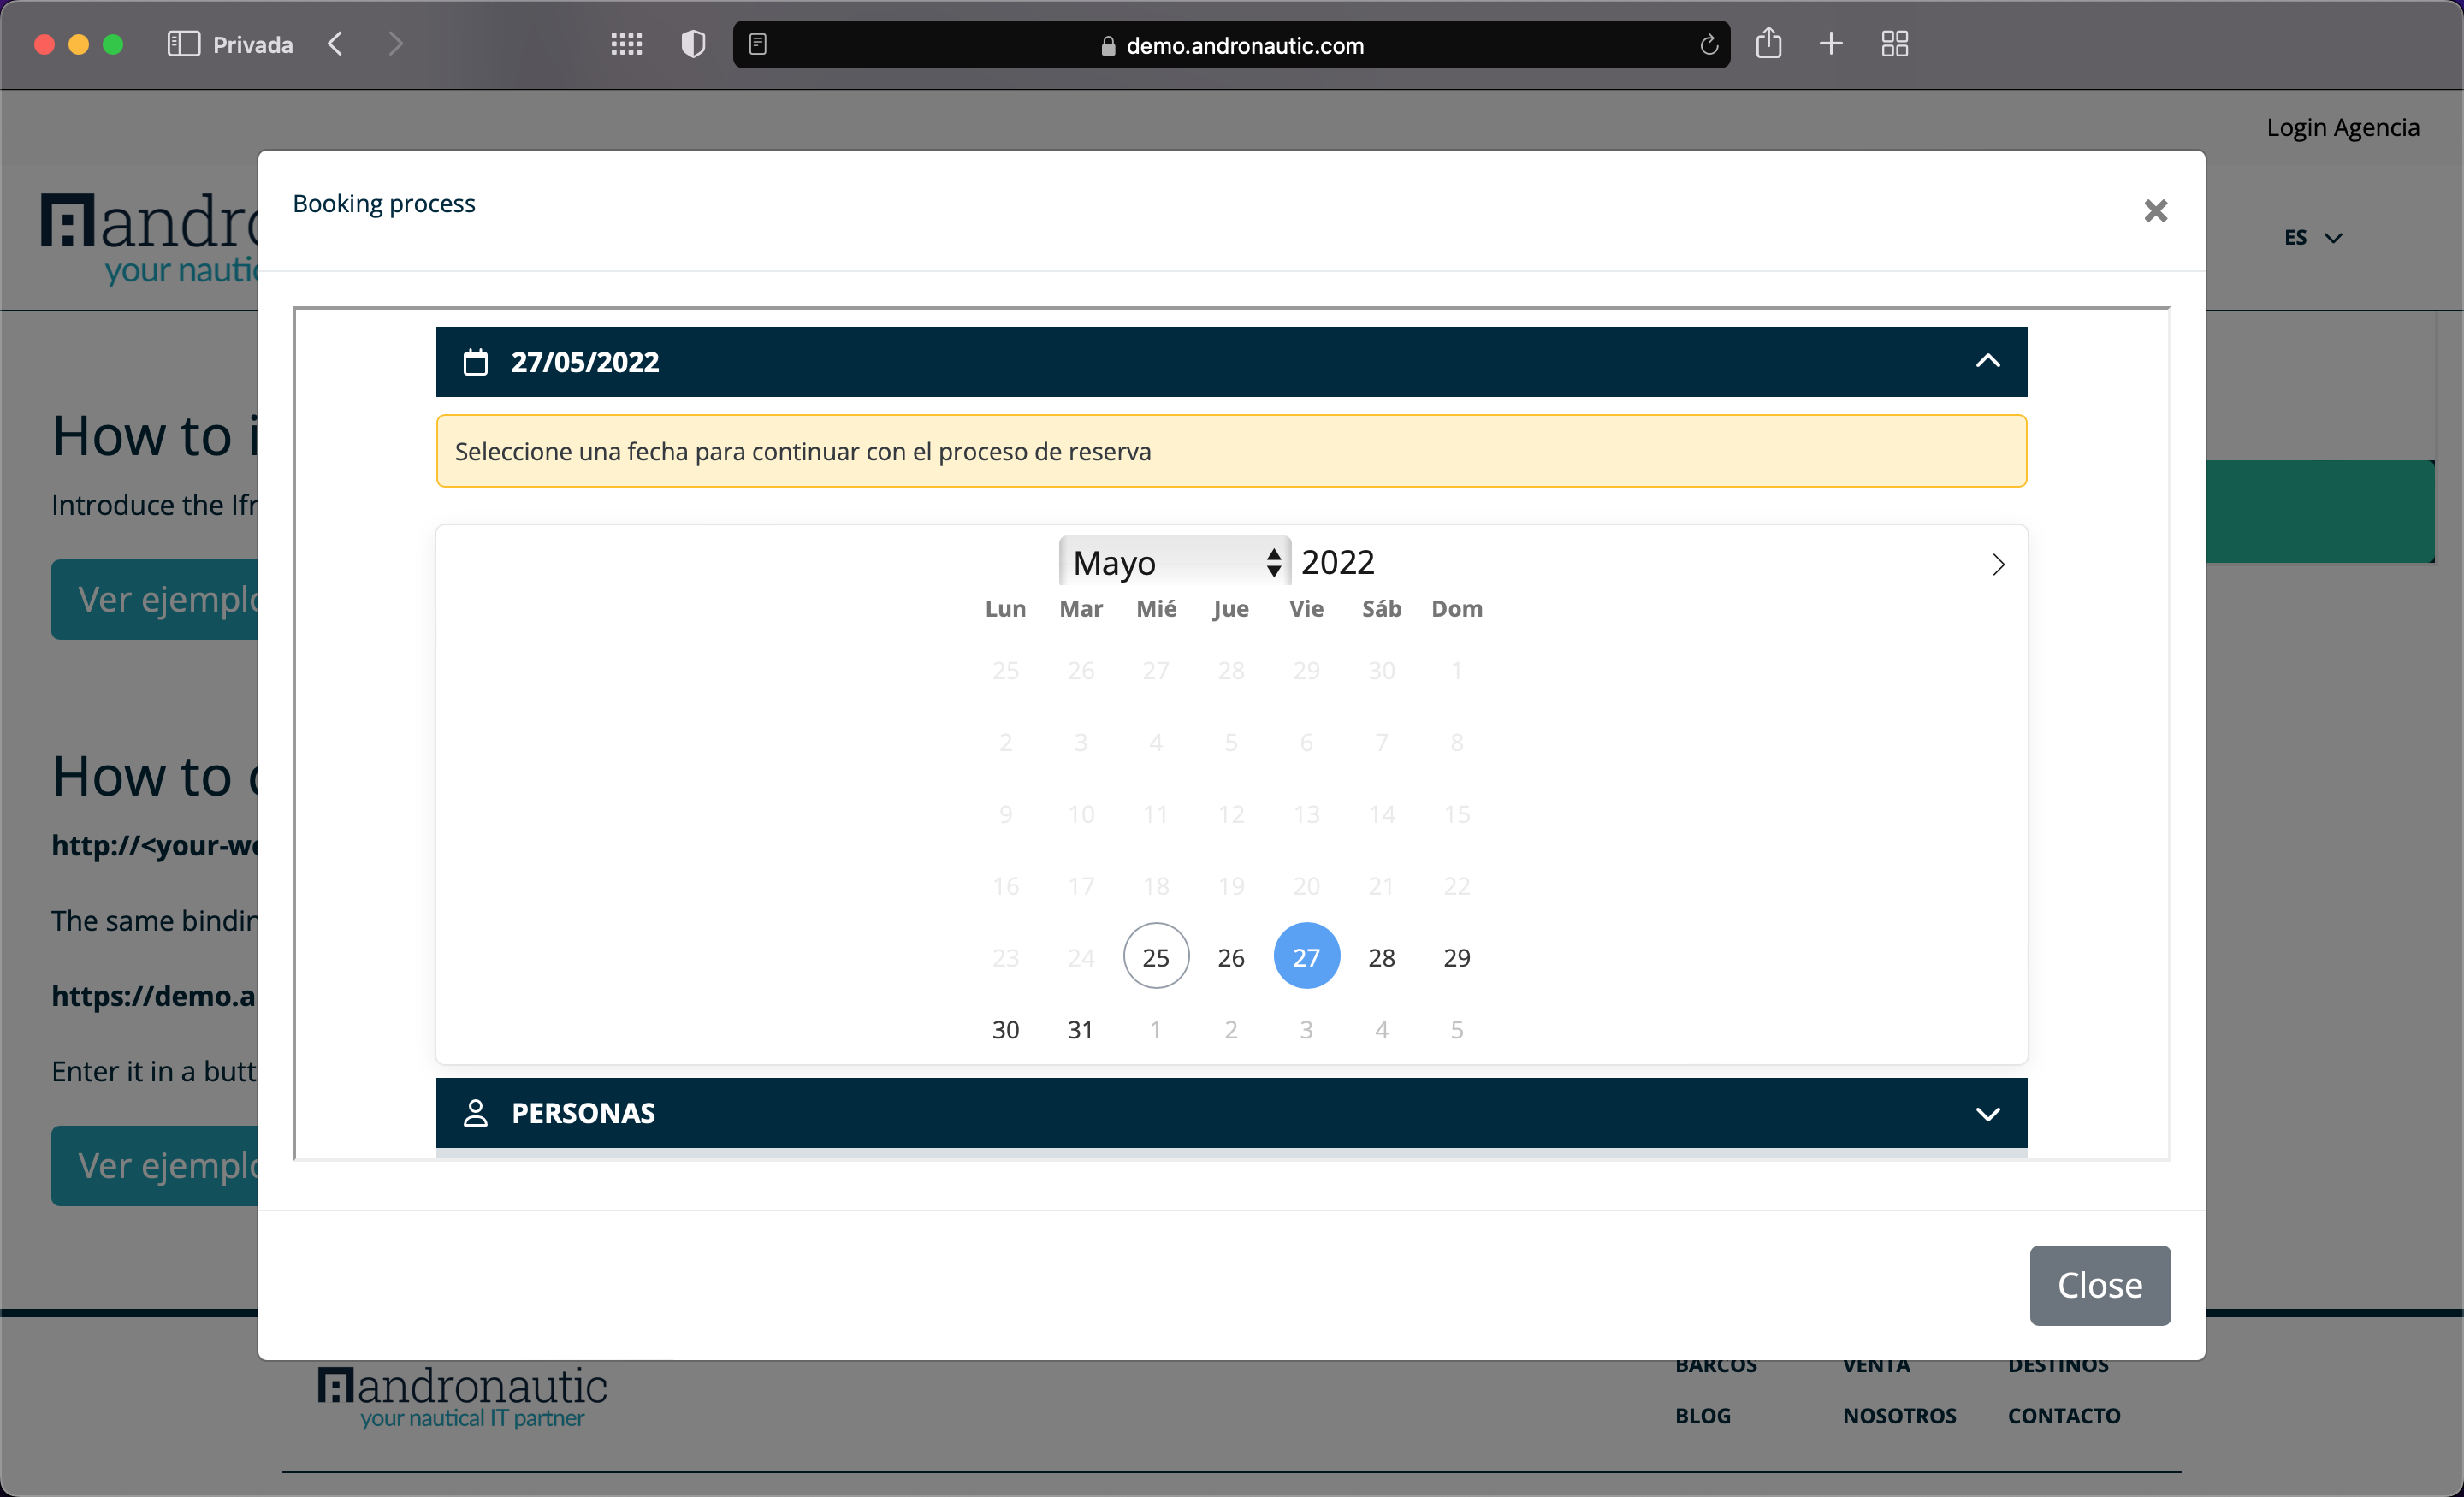Open the Start Page grid icon
This screenshot has height=1497, width=2464.
point(626,44)
